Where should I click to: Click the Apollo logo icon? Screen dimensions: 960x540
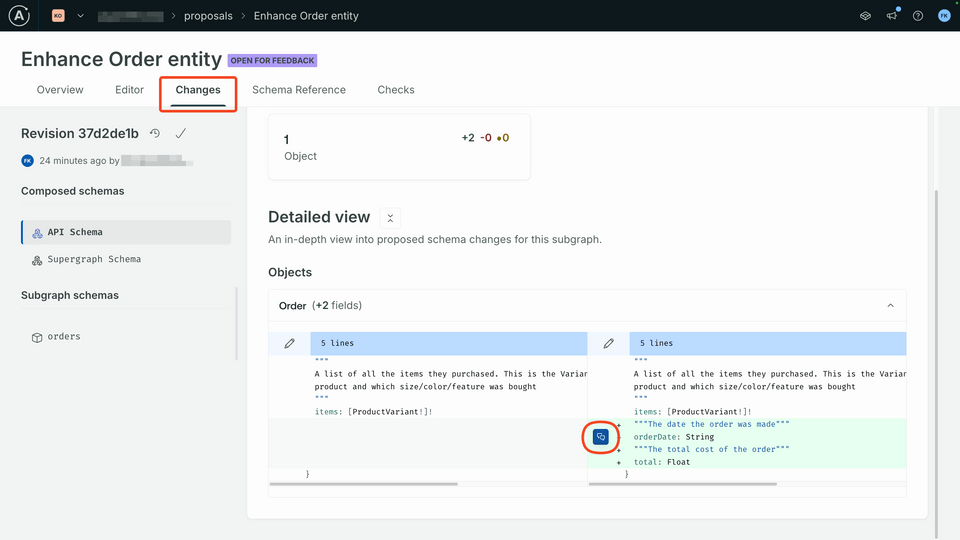(x=19, y=15)
